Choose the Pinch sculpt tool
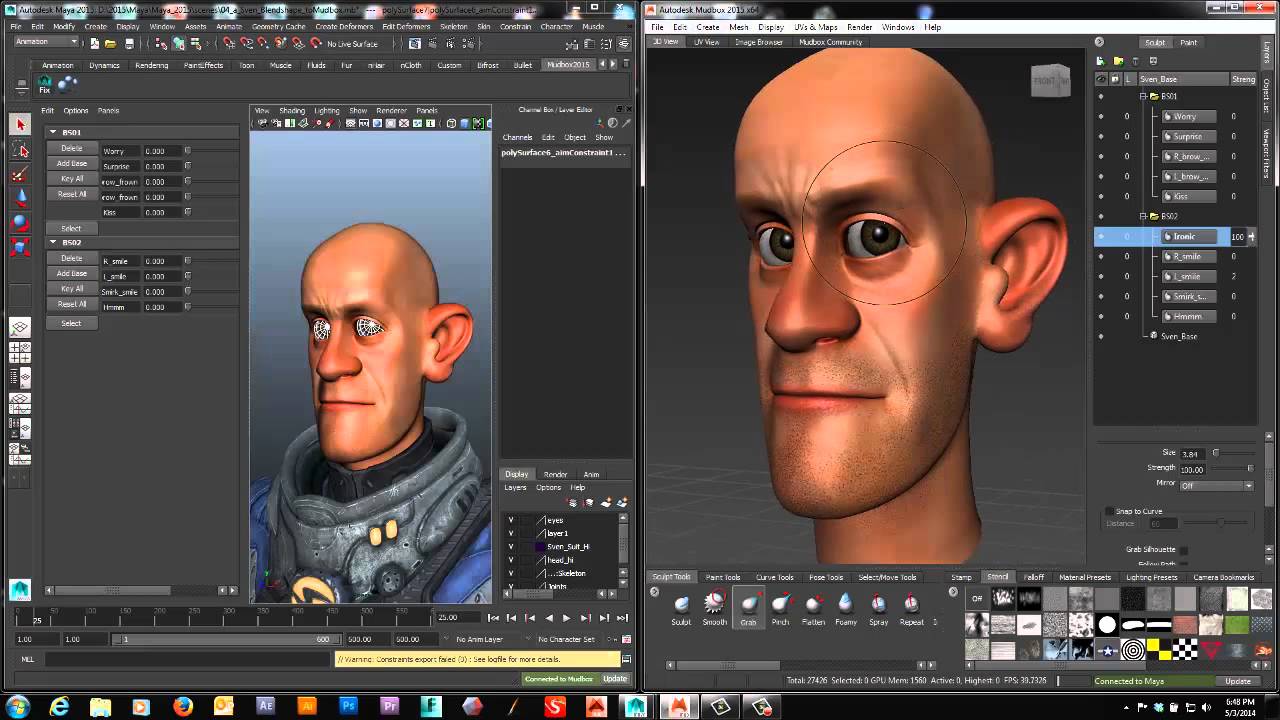The width and height of the screenshot is (1280, 720). (780, 603)
